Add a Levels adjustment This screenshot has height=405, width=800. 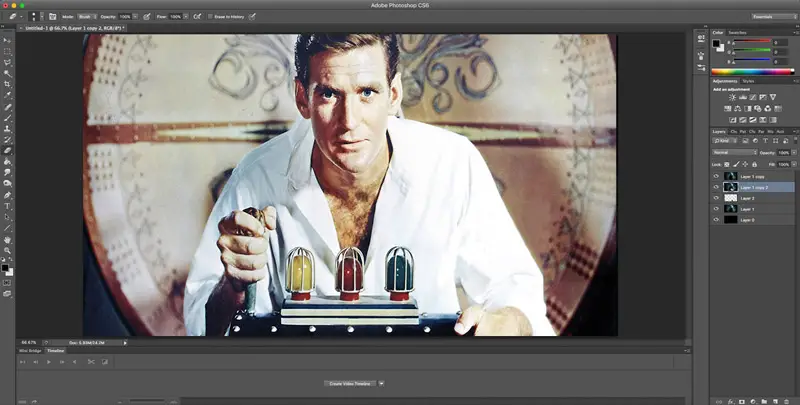[742, 97]
